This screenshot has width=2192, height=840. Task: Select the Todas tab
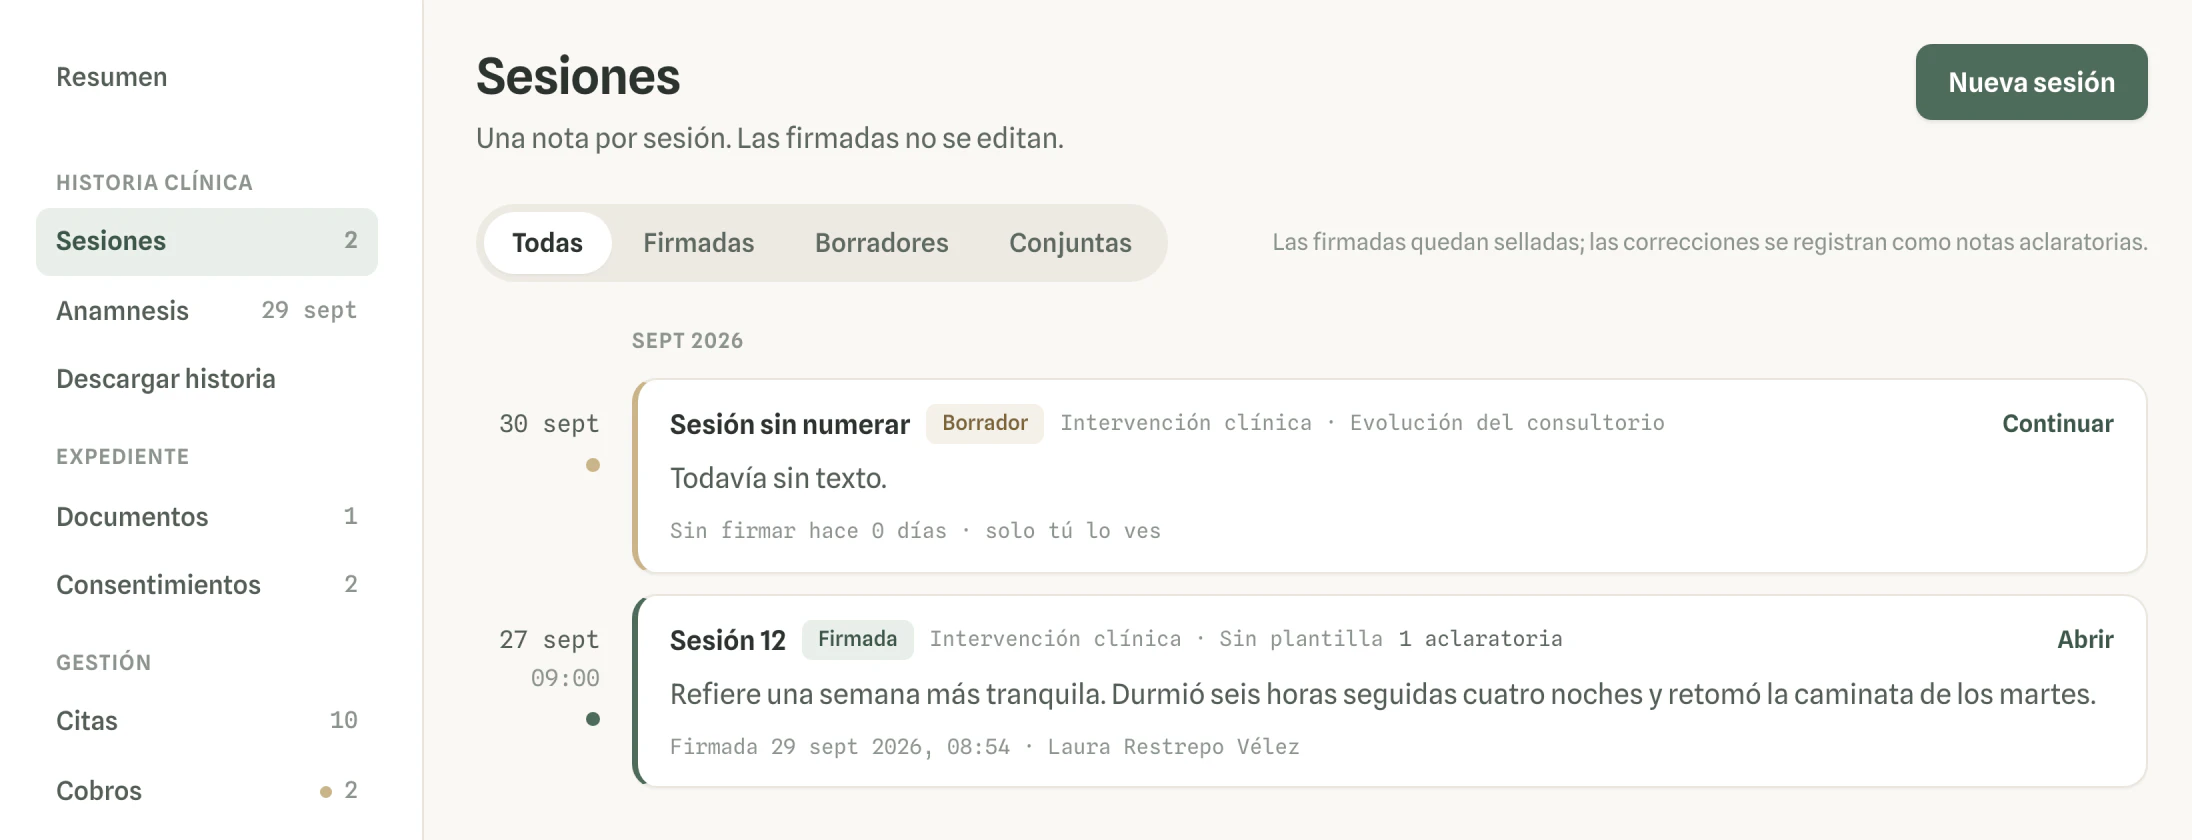click(x=547, y=243)
